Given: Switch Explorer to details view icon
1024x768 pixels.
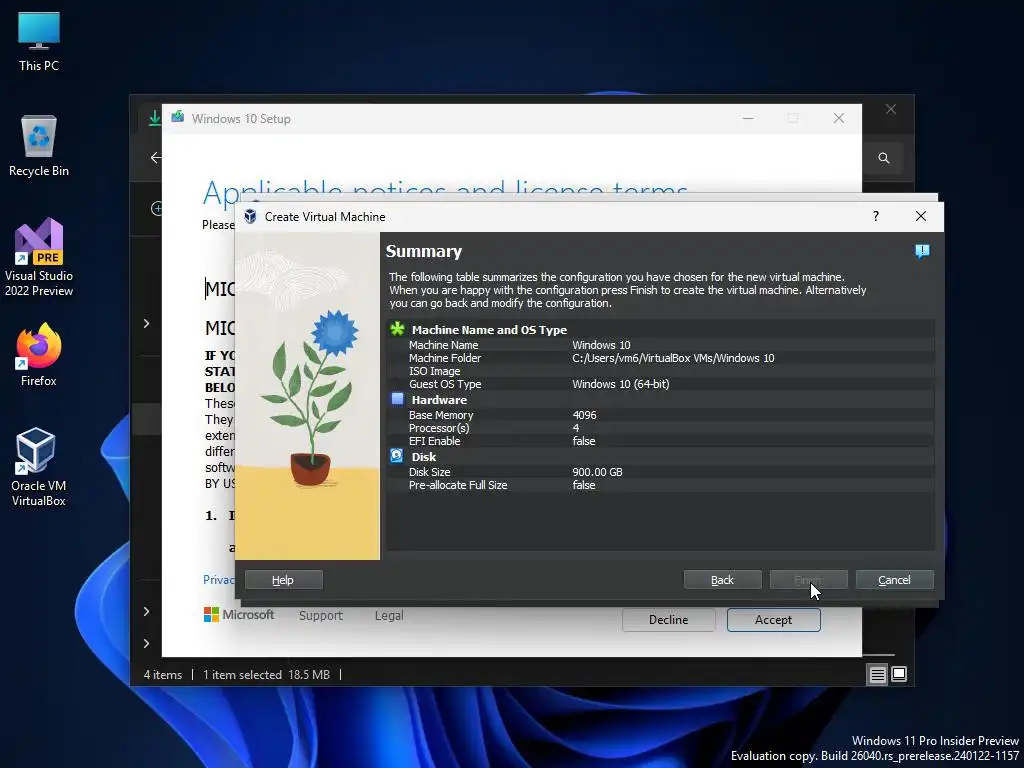Looking at the screenshot, I should pyautogui.click(x=877, y=674).
